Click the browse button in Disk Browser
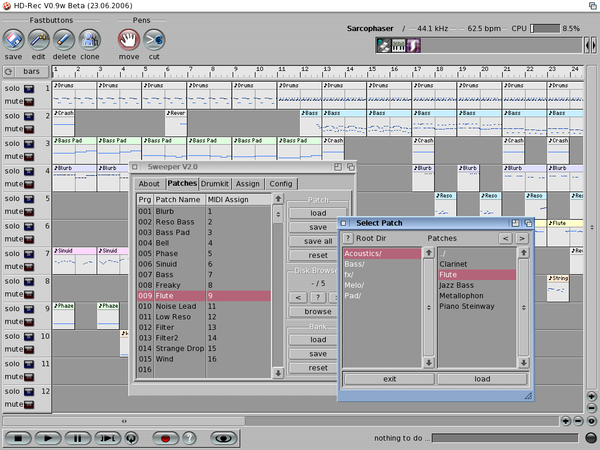Viewport: 600px width, 450px height. [317, 312]
